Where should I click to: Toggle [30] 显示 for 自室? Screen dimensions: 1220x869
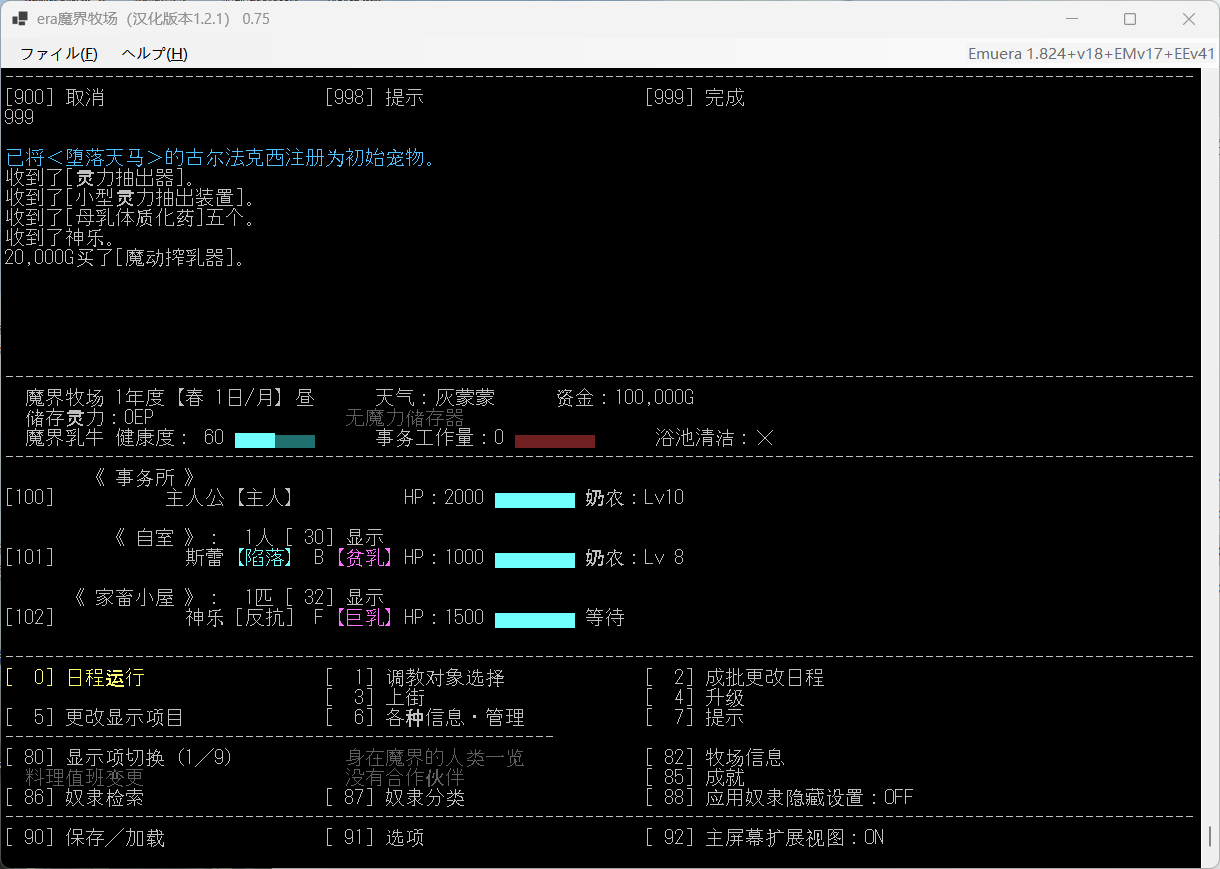tap(335, 538)
